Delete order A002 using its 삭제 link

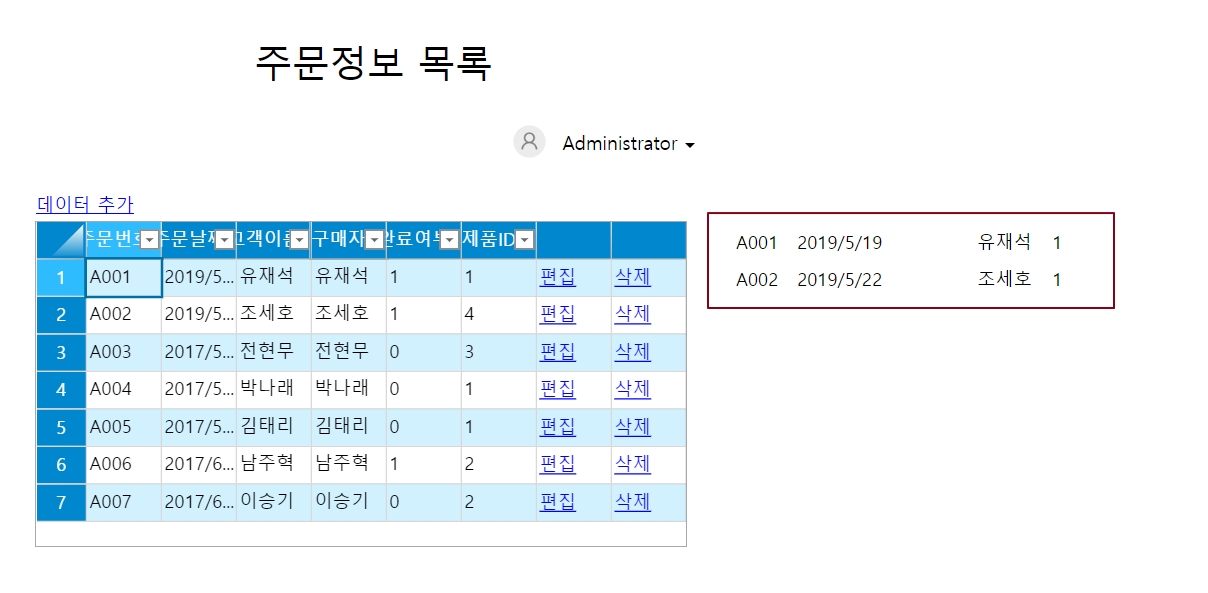632,314
